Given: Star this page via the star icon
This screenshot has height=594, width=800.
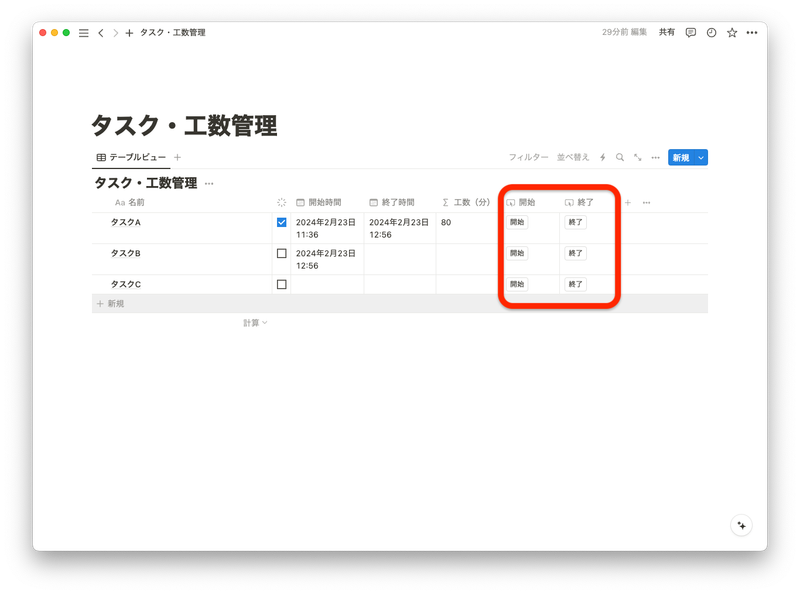Looking at the screenshot, I should (732, 32).
